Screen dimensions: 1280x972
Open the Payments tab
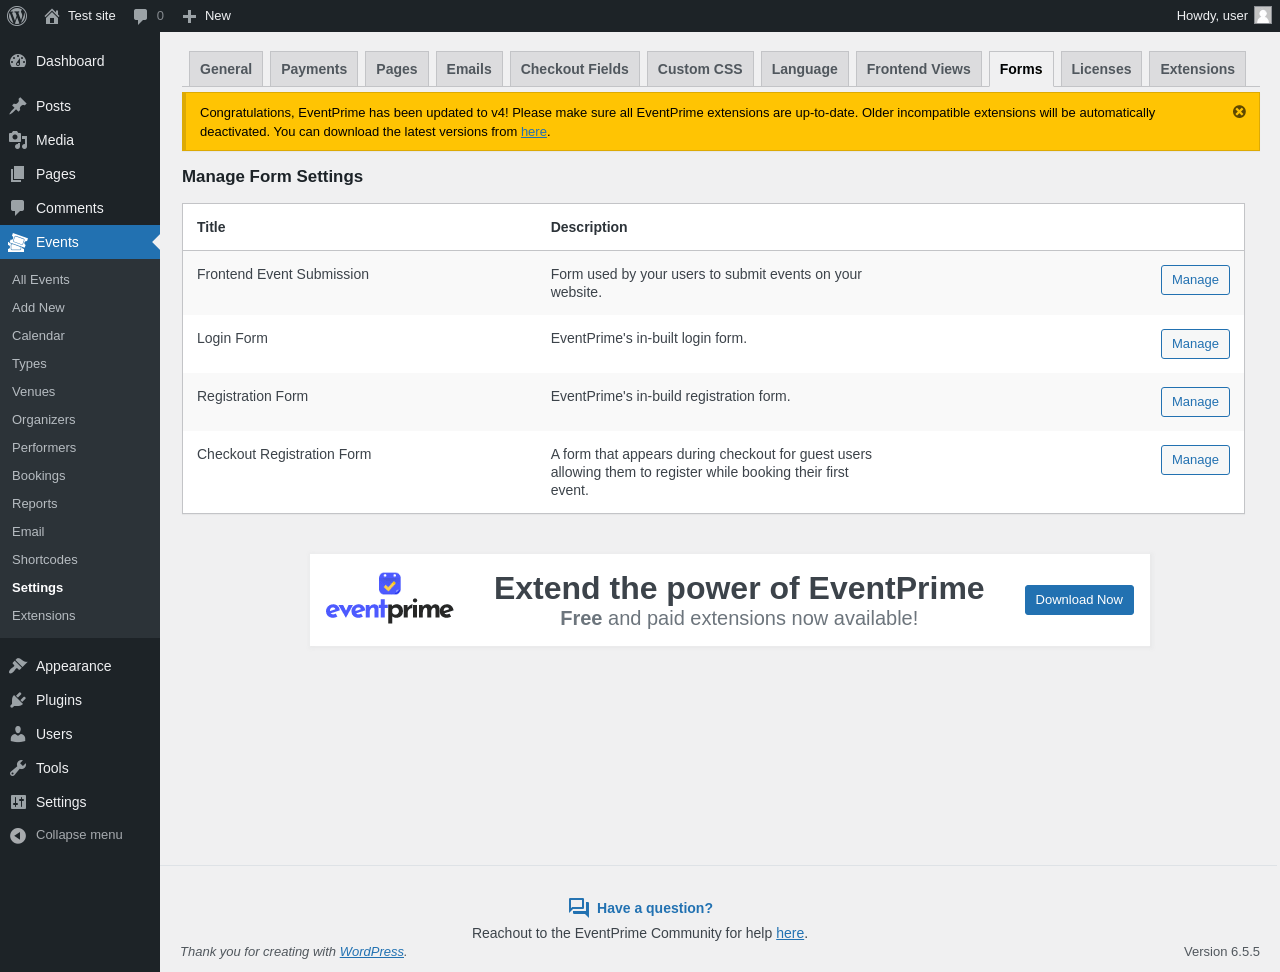[x=314, y=69]
